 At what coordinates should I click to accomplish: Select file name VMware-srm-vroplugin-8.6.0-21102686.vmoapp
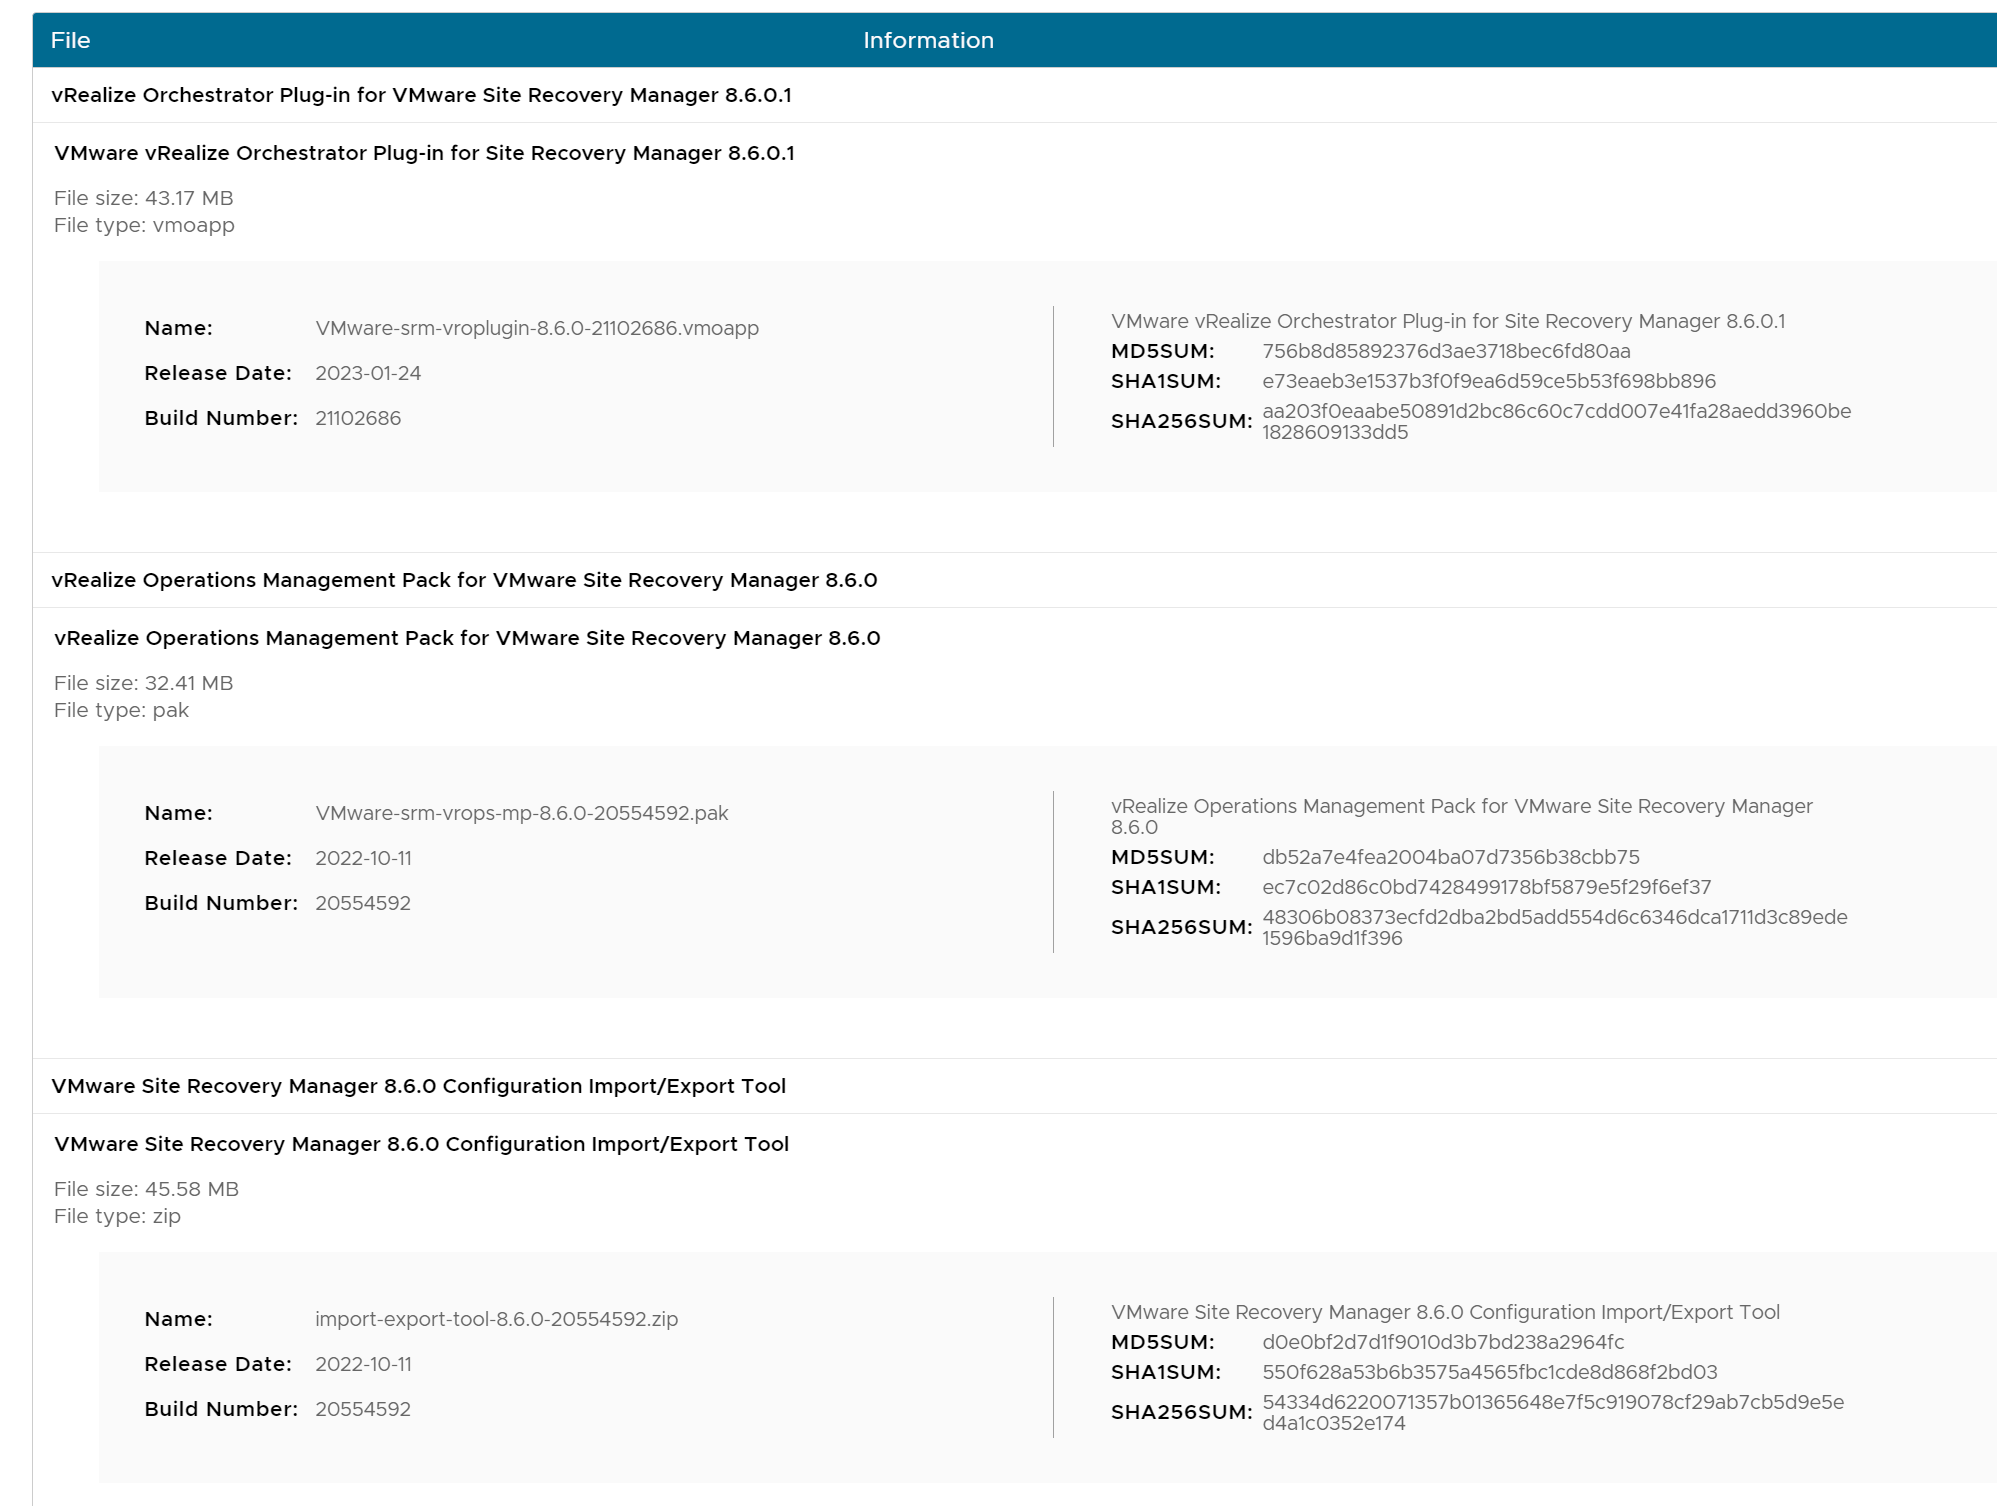point(537,328)
